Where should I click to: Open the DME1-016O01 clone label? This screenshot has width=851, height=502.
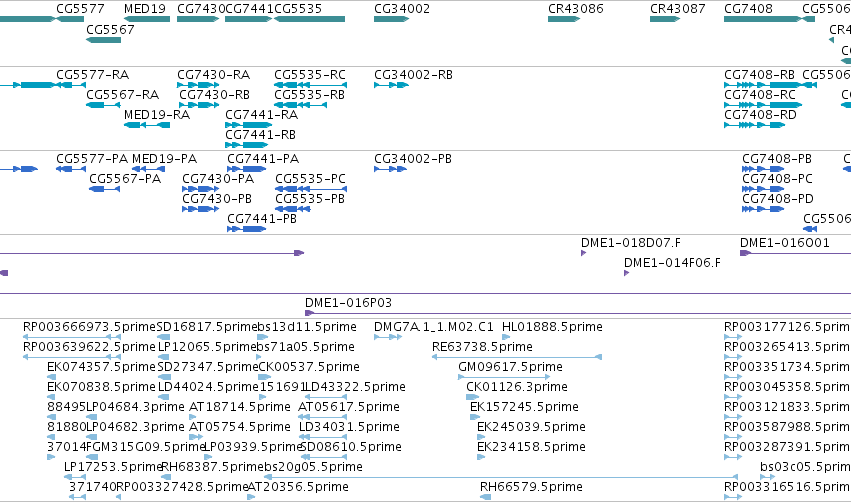(785, 243)
